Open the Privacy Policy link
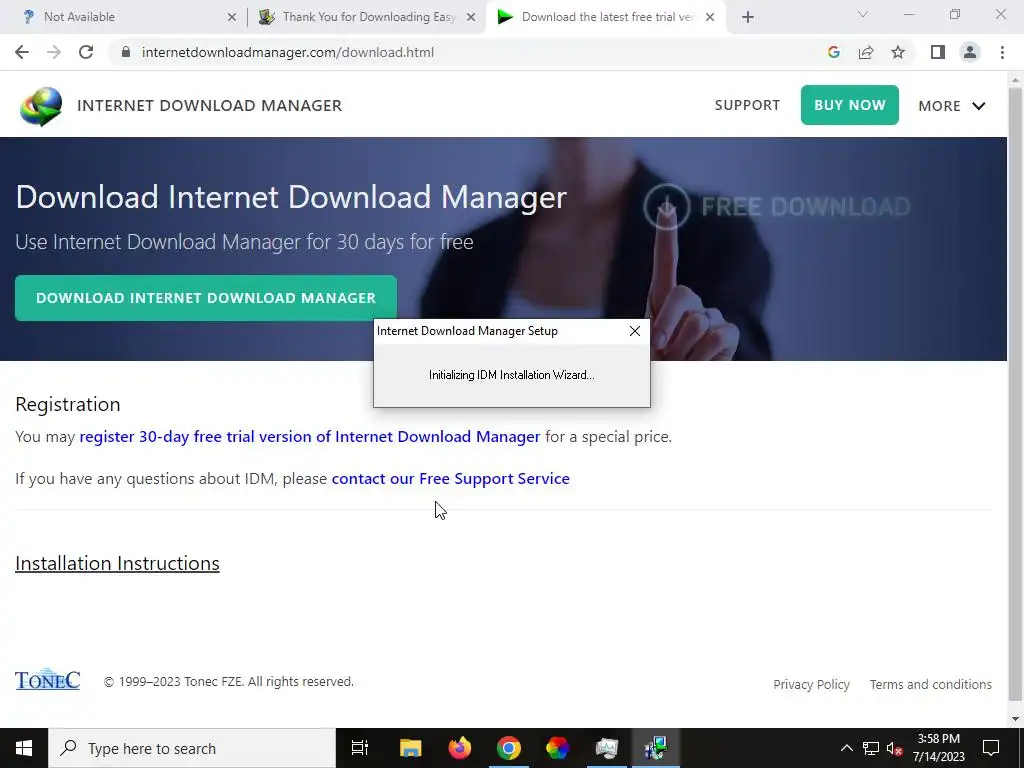Screen dimensions: 1024x768 click(x=811, y=684)
